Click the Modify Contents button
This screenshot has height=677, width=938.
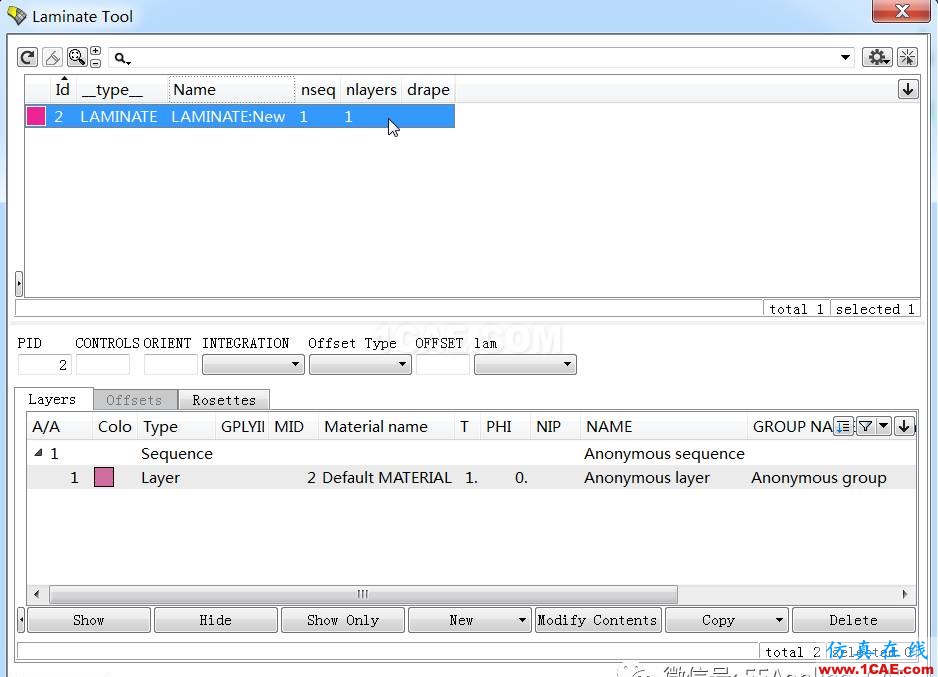(x=597, y=620)
